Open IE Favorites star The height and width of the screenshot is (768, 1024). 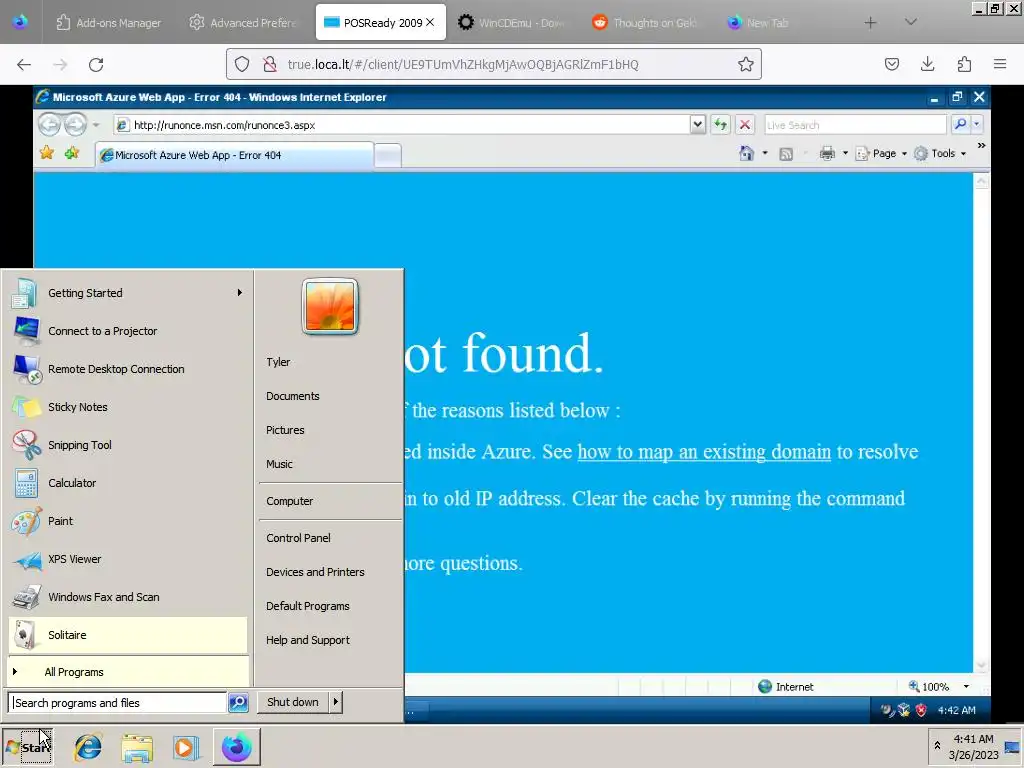tap(47, 153)
